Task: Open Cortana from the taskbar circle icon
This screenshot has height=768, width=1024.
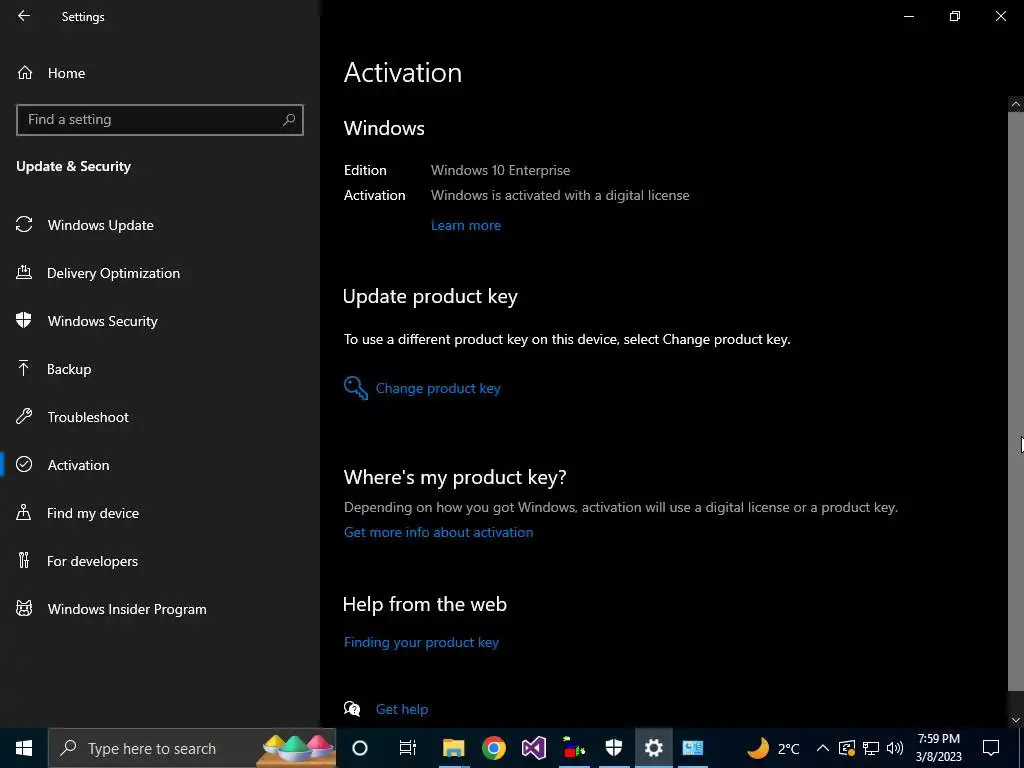Action: (x=360, y=748)
